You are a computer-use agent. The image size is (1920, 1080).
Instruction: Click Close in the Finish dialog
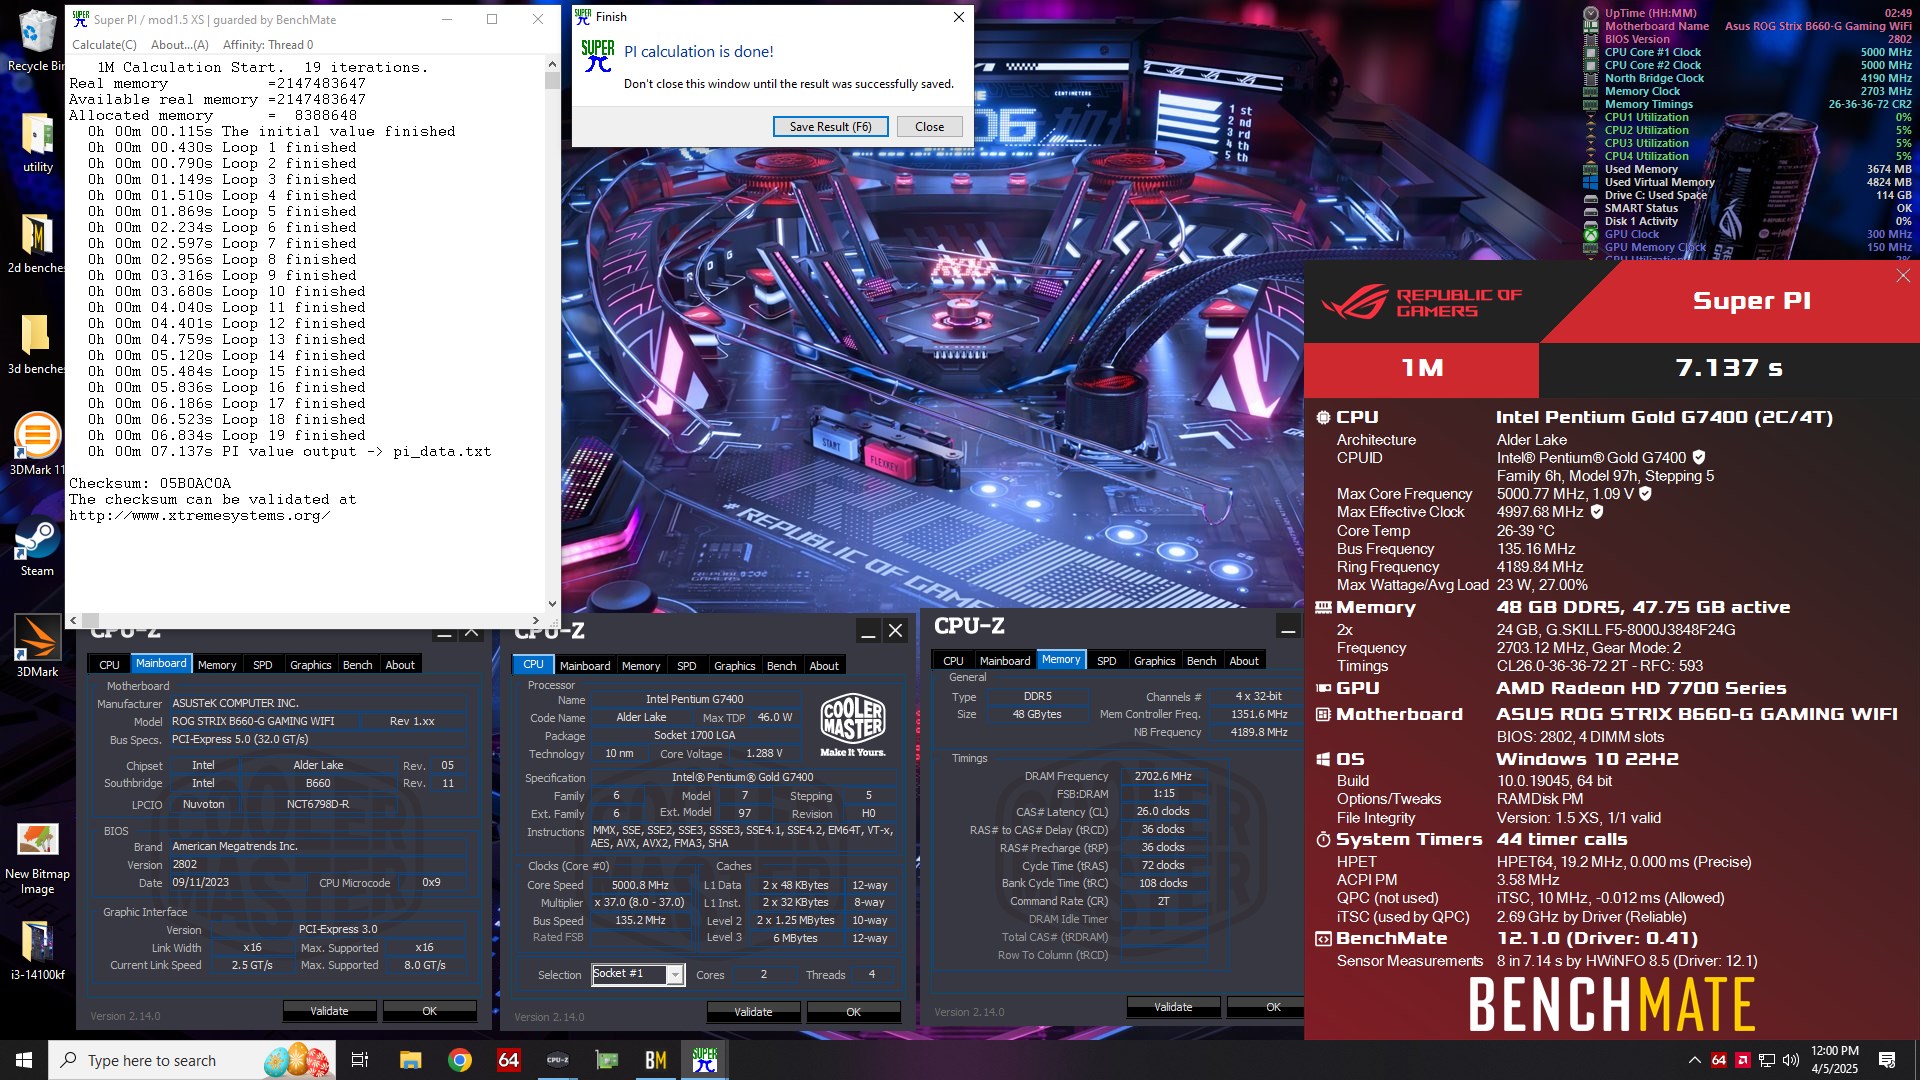coord(929,127)
